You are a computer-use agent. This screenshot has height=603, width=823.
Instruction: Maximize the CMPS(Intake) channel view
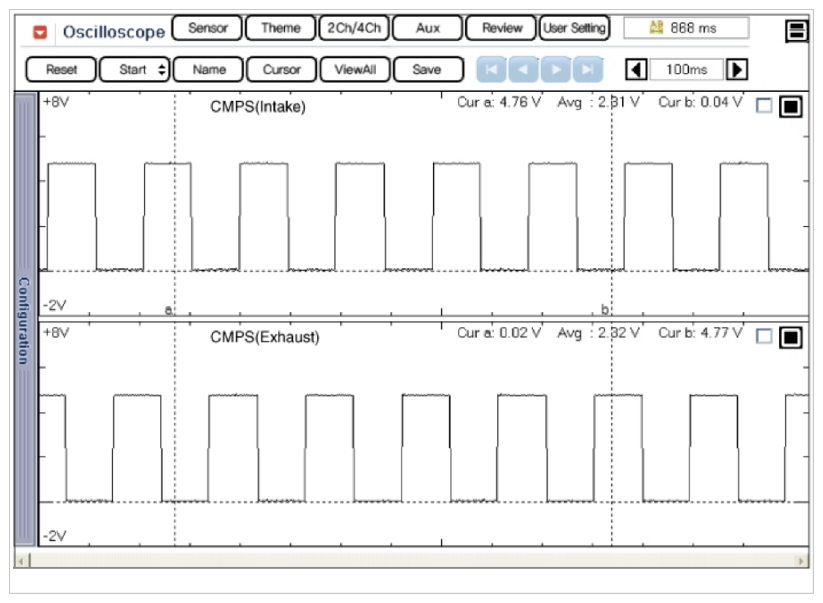click(x=790, y=106)
